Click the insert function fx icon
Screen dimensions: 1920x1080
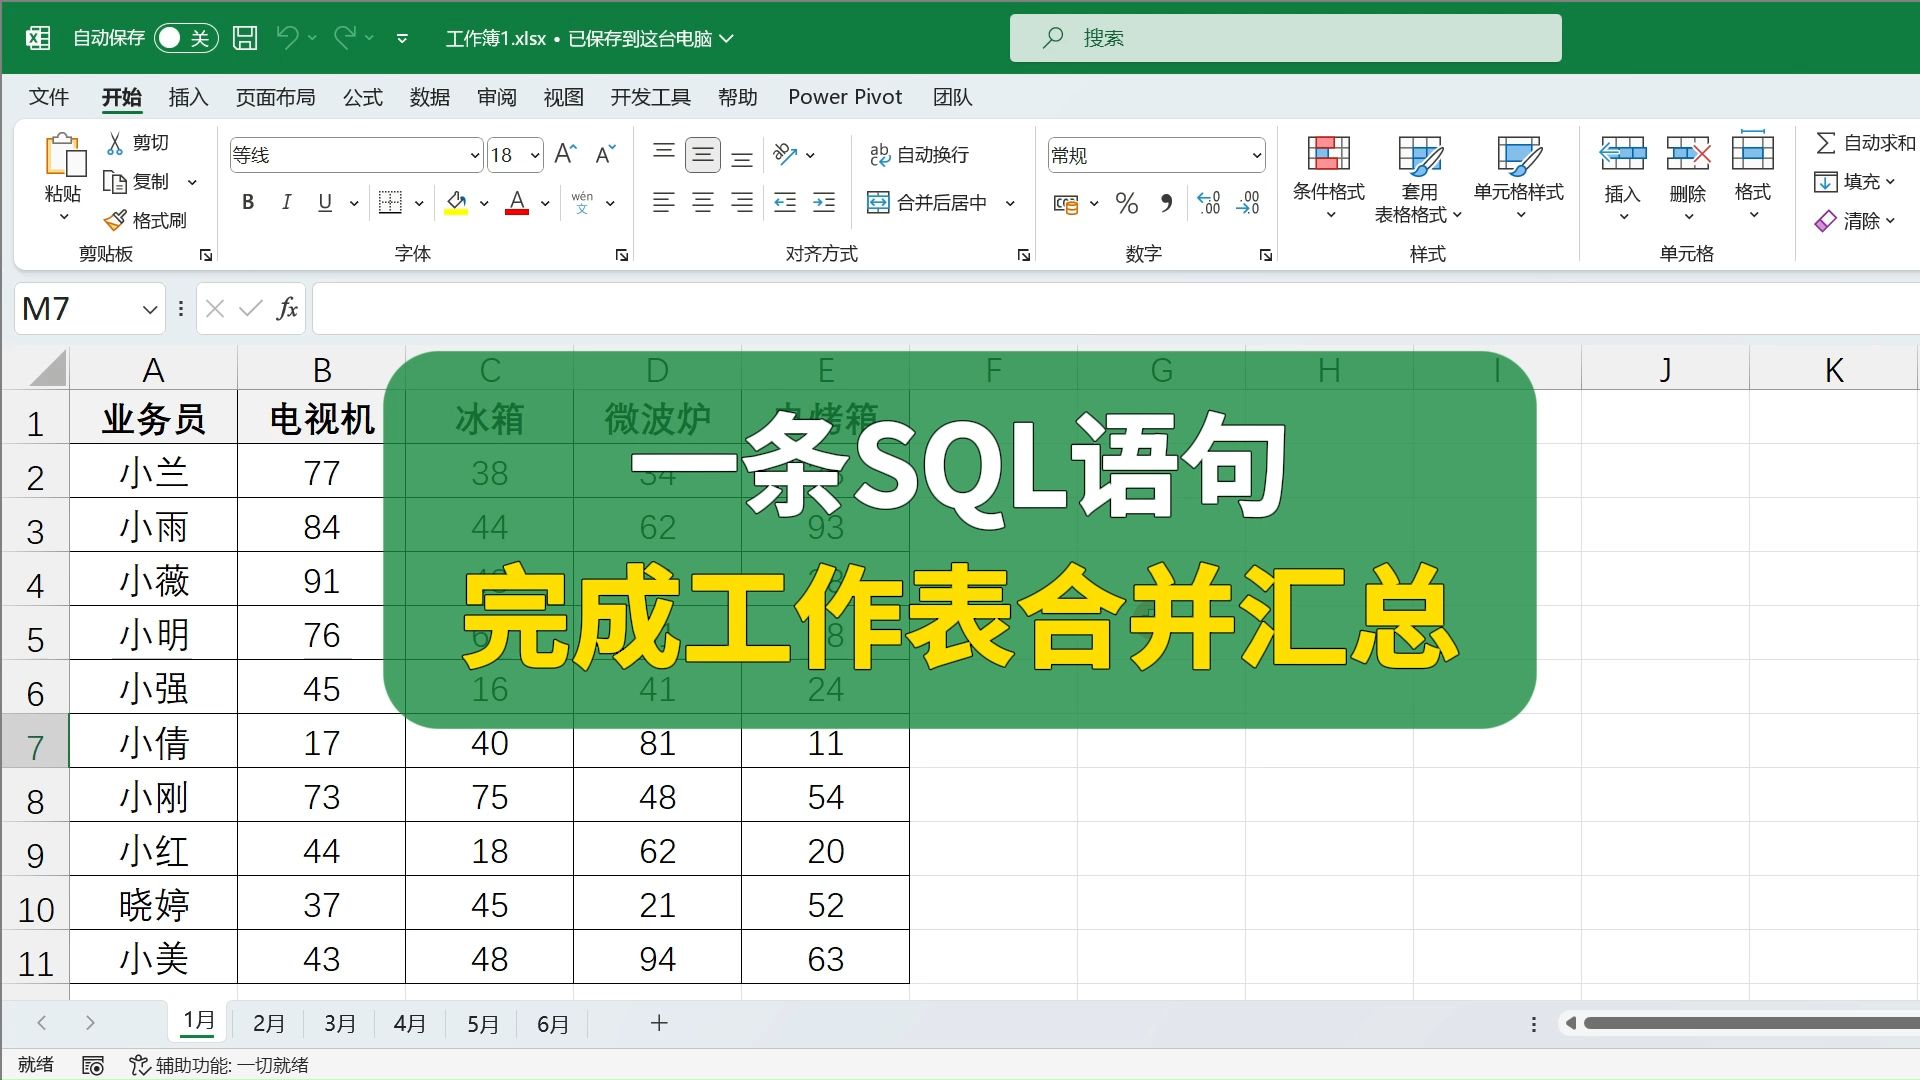point(287,309)
